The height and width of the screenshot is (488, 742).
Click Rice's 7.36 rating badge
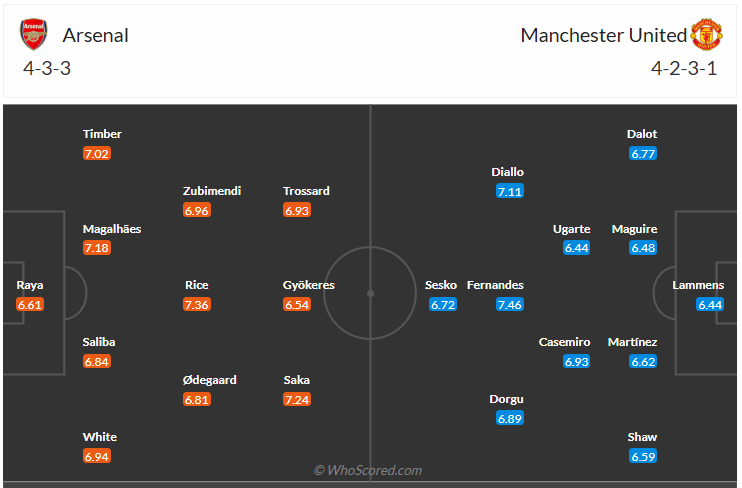click(197, 305)
